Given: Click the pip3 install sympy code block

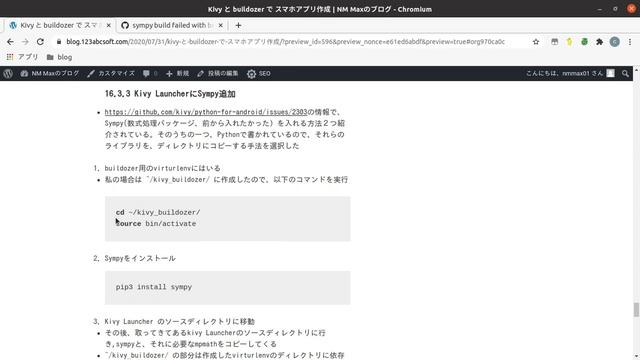Looking at the screenshot, I should click(227, 287).
